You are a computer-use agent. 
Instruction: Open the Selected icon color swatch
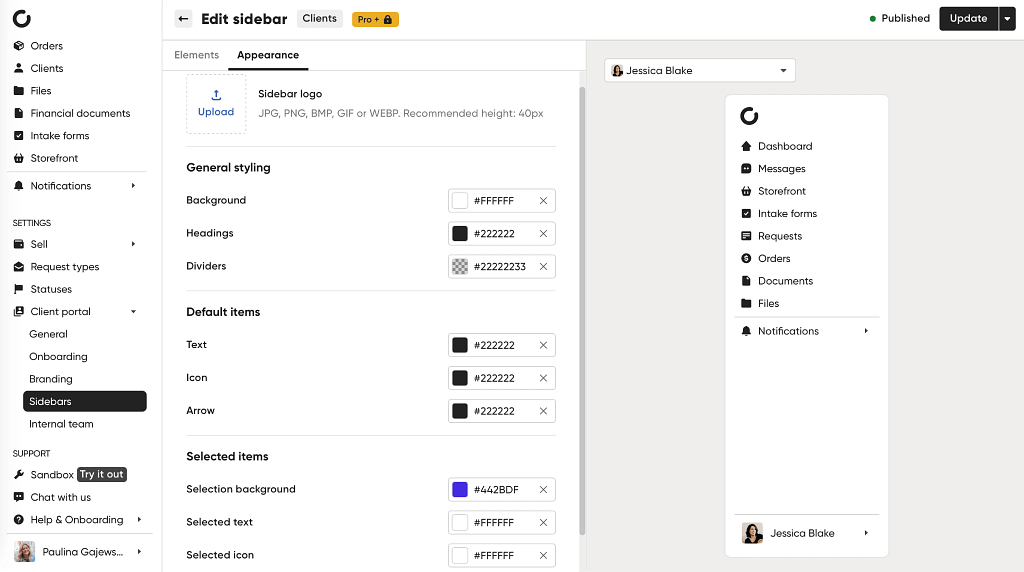click(x=460, y=556)
